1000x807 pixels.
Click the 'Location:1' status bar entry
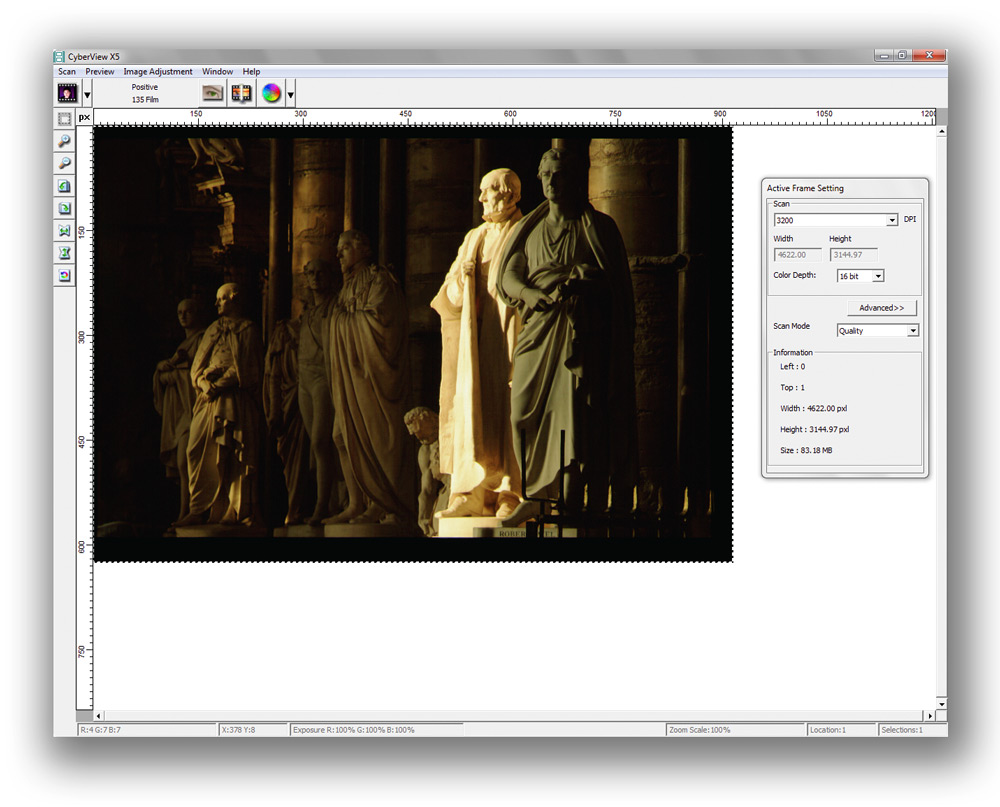pyautogui.click(x=828, y=730)
